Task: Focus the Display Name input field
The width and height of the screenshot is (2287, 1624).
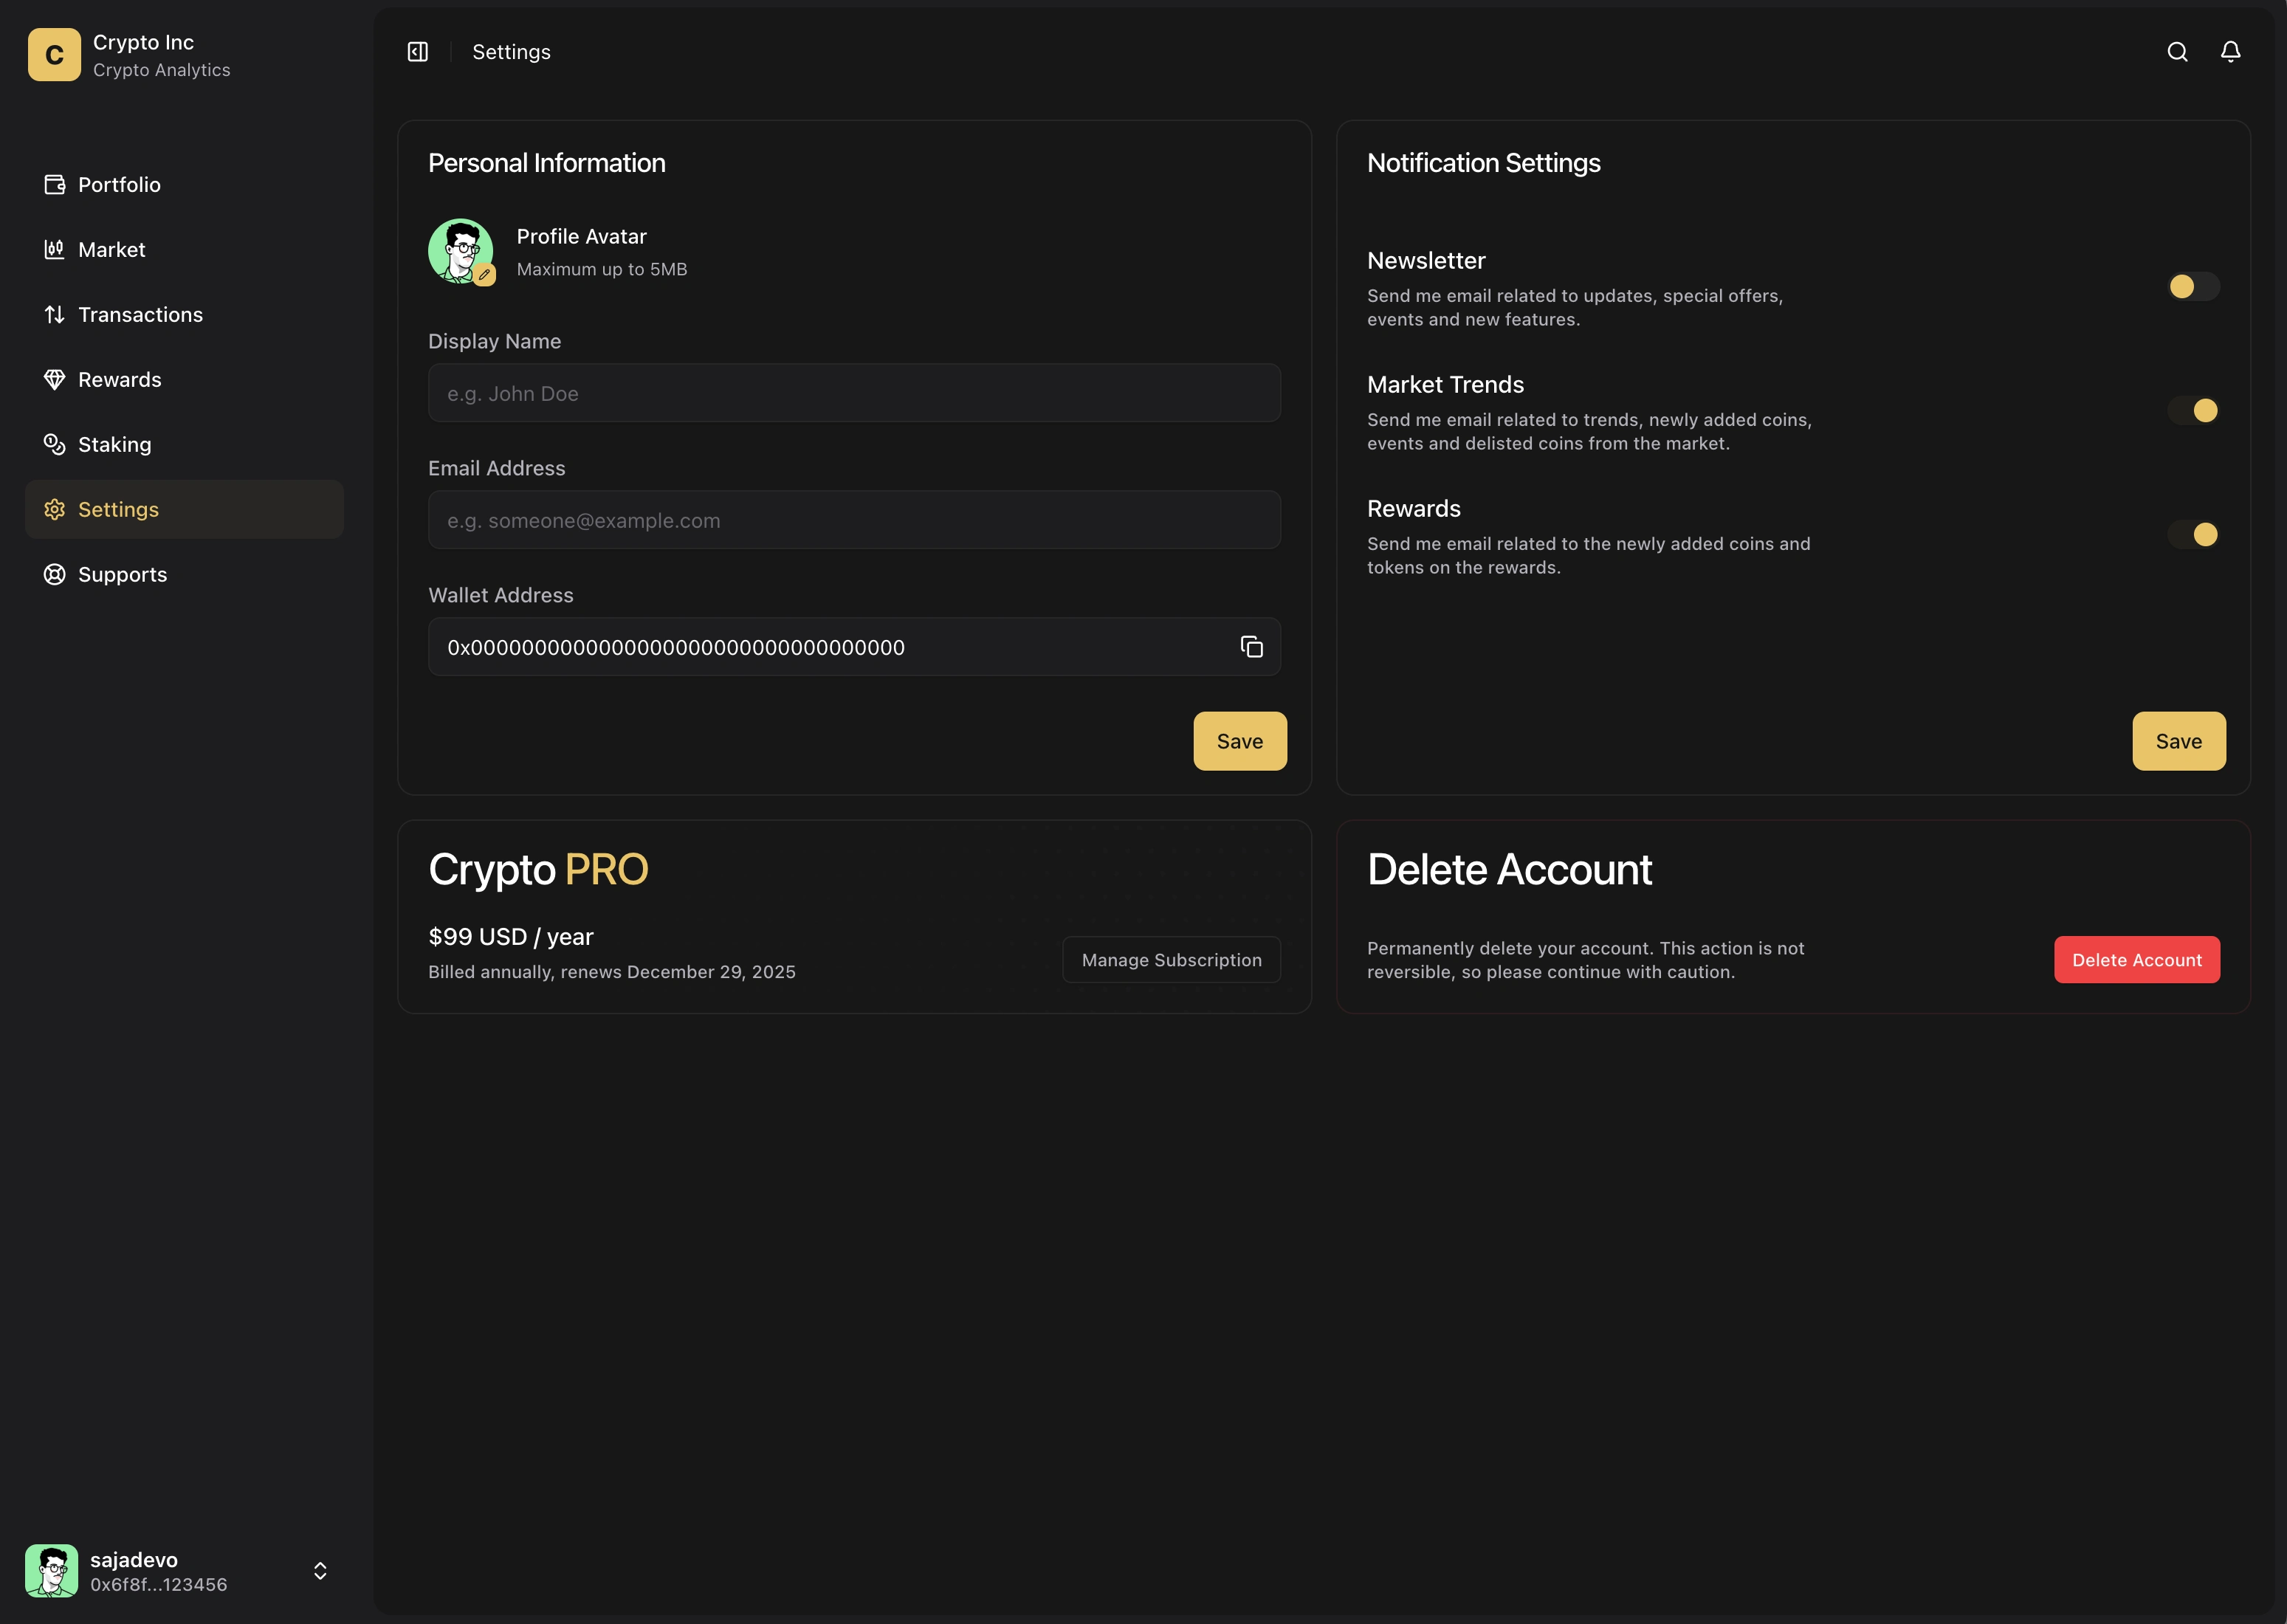Action: (x=854, y=393)
